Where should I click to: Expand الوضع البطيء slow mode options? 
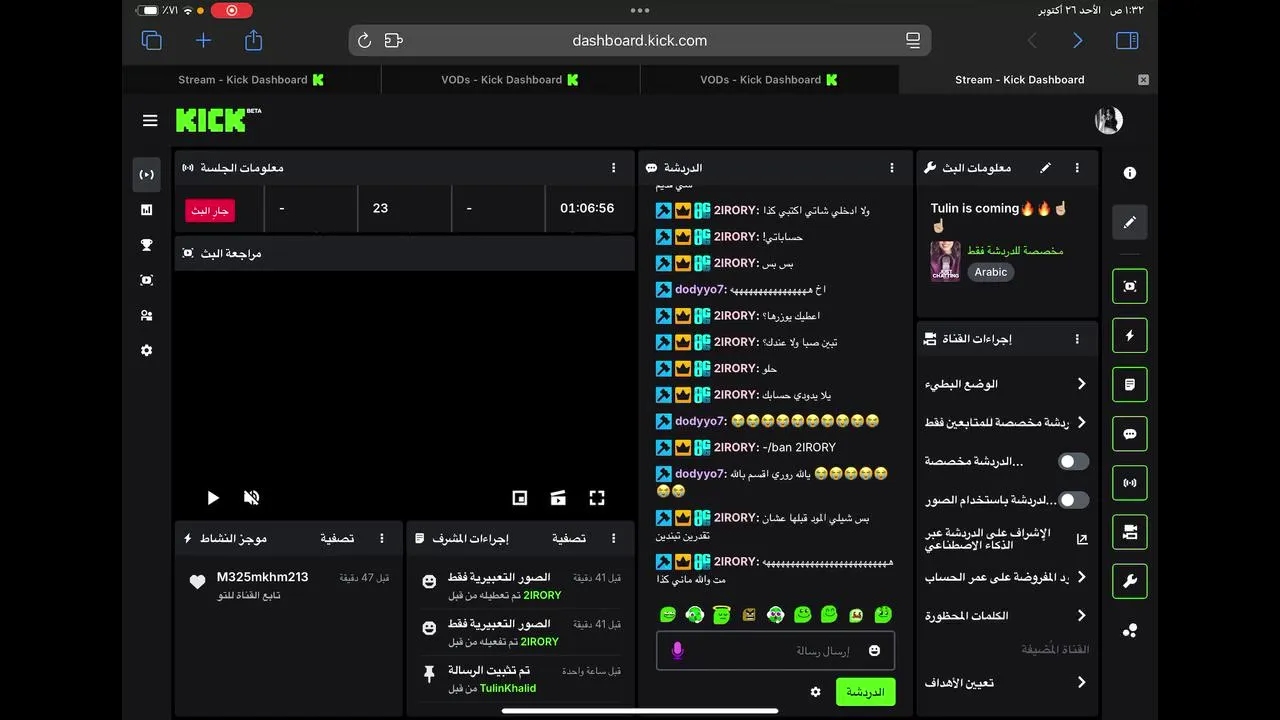coord(1007,384)
